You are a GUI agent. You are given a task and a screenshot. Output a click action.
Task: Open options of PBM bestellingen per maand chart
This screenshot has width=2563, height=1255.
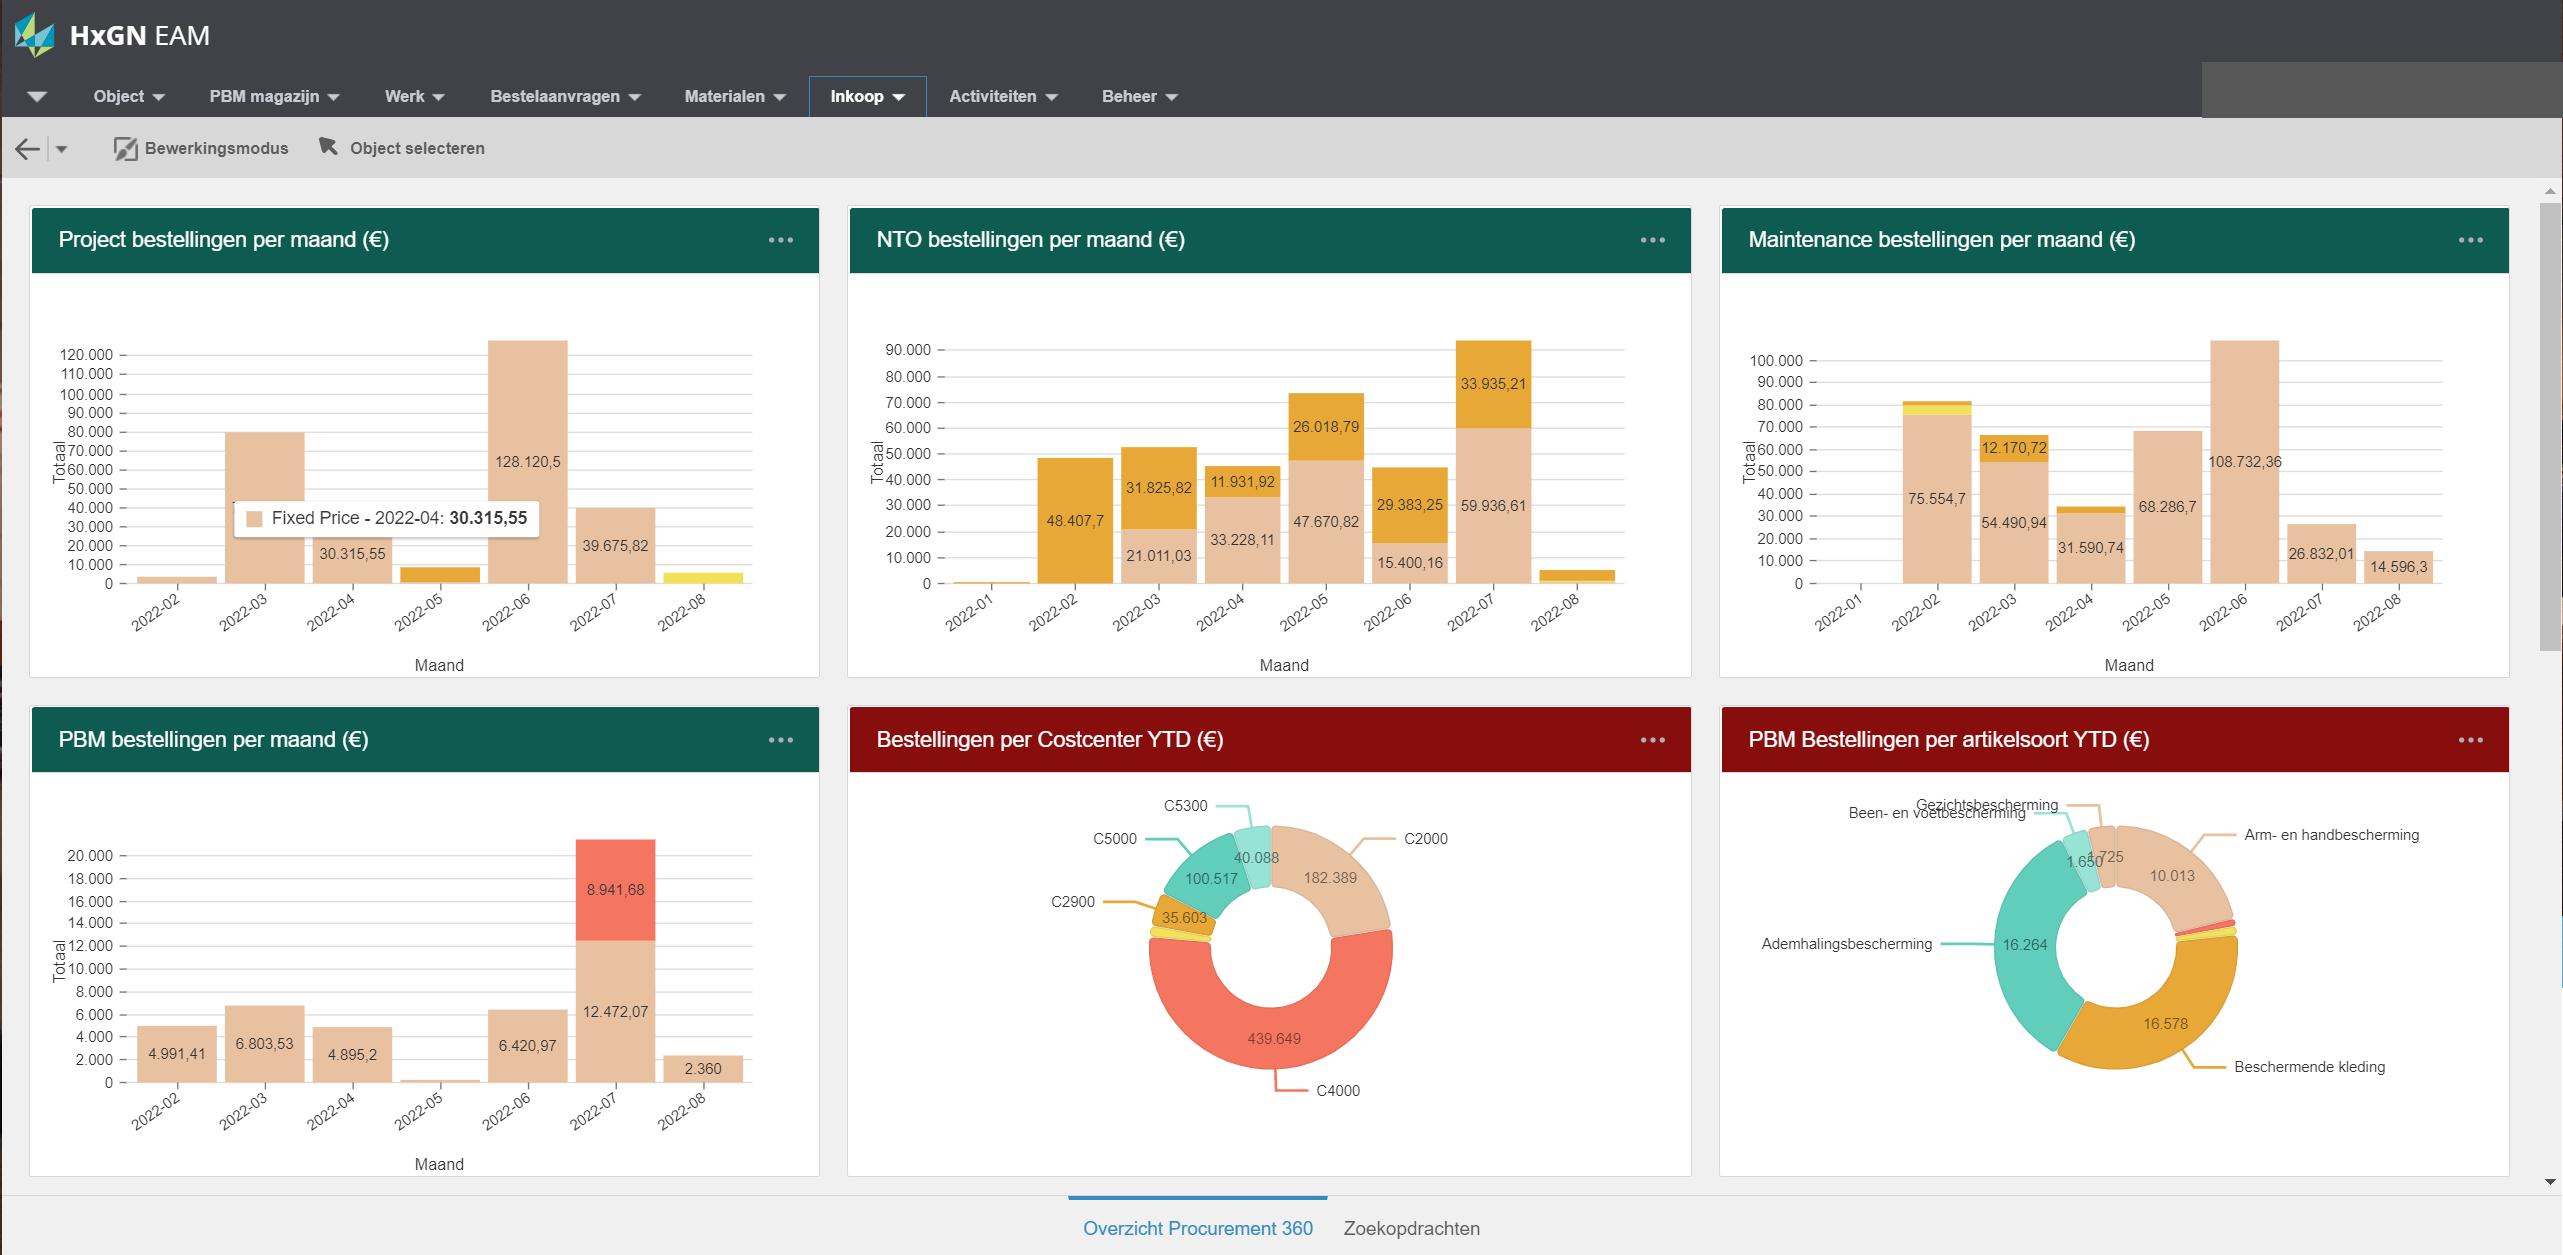point(781,740)
